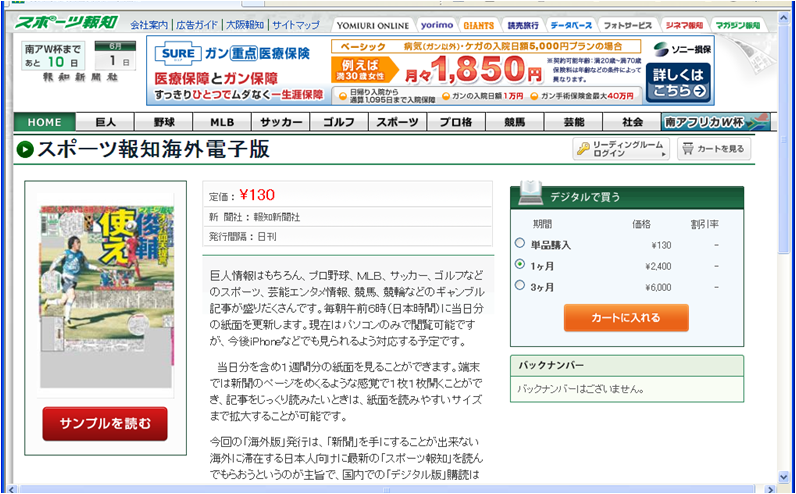
Task: Click the newspaper front page thumbnail
Action: coord(106,295)
